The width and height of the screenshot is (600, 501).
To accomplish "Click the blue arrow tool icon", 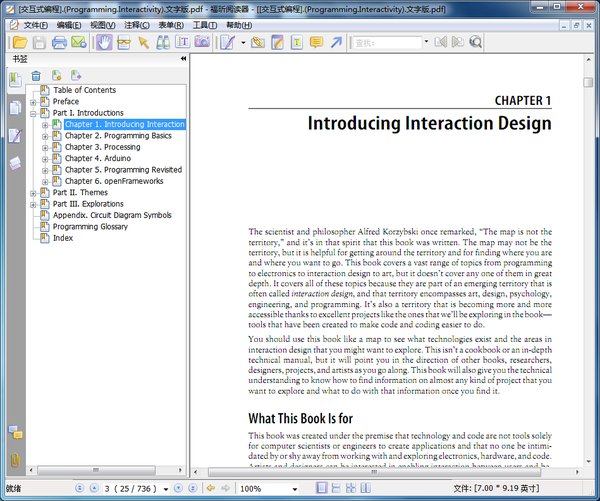I will click(x=336, y=42).
